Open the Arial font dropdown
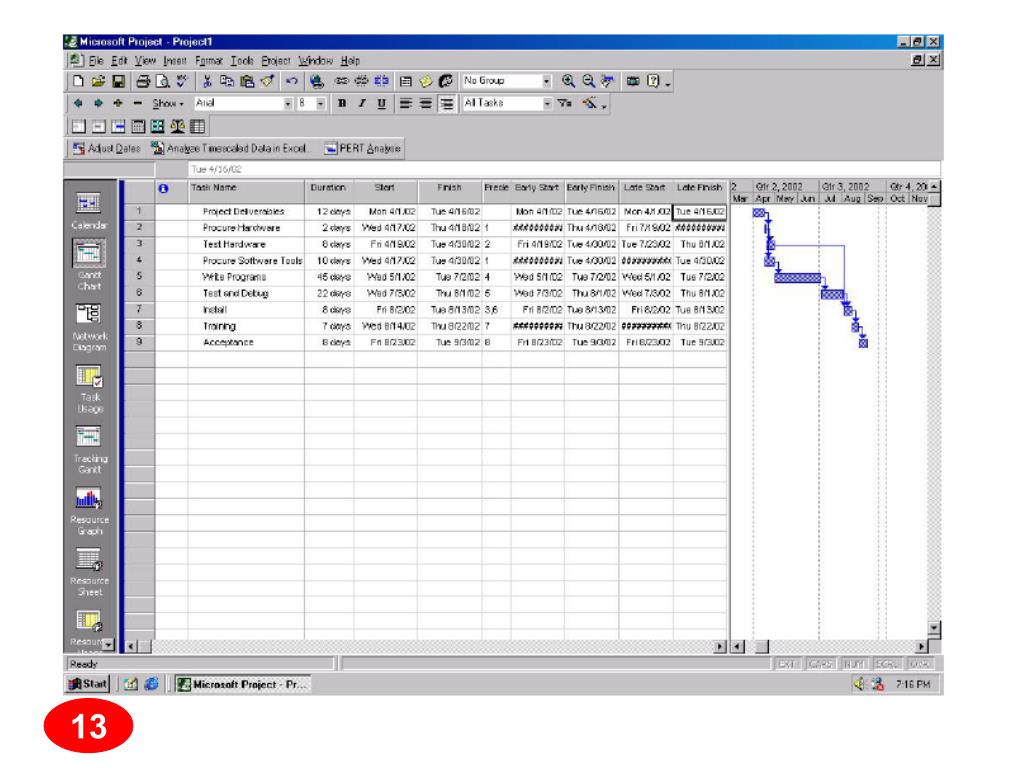This screenshot has width=1024, height=768. [287, 103]
